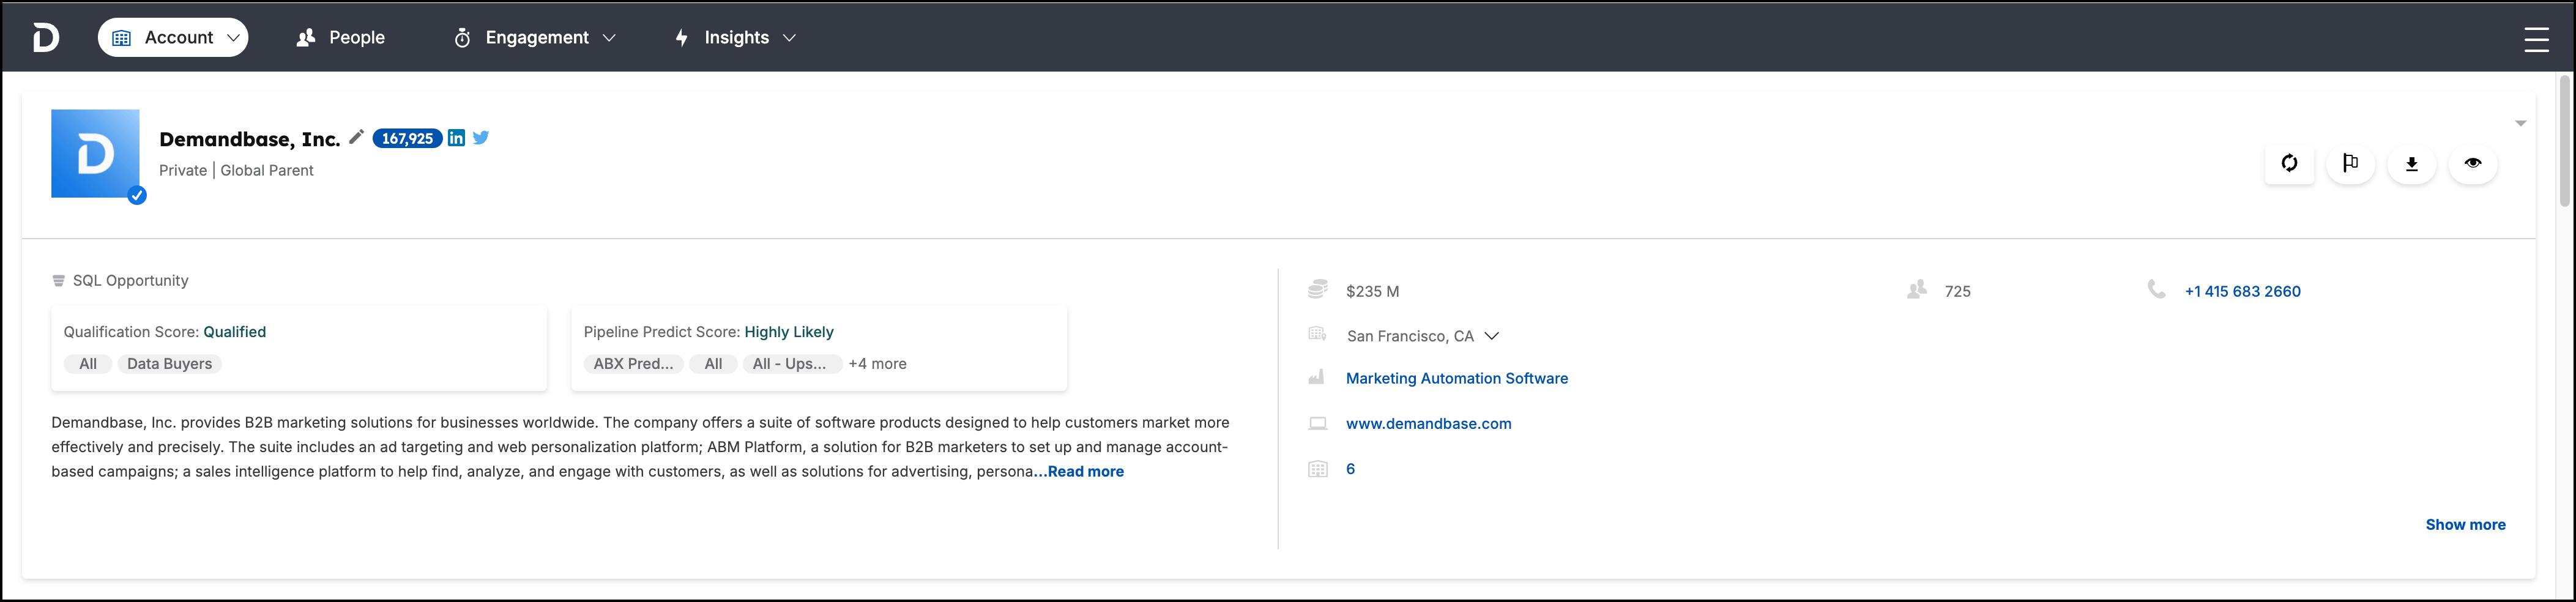Open the Account menu
The width and height of the screenshot is (2576, 602).
173,38
